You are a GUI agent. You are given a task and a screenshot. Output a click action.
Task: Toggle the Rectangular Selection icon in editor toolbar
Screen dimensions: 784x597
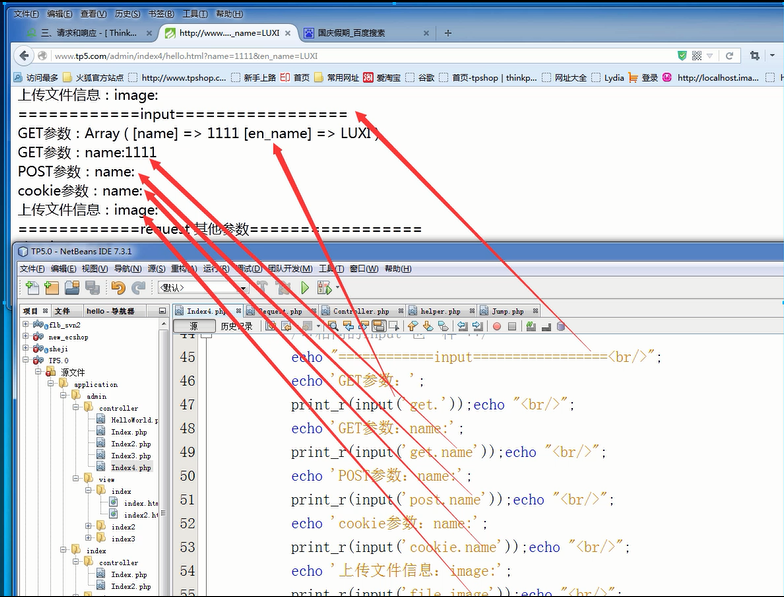[x=394, y=326]
